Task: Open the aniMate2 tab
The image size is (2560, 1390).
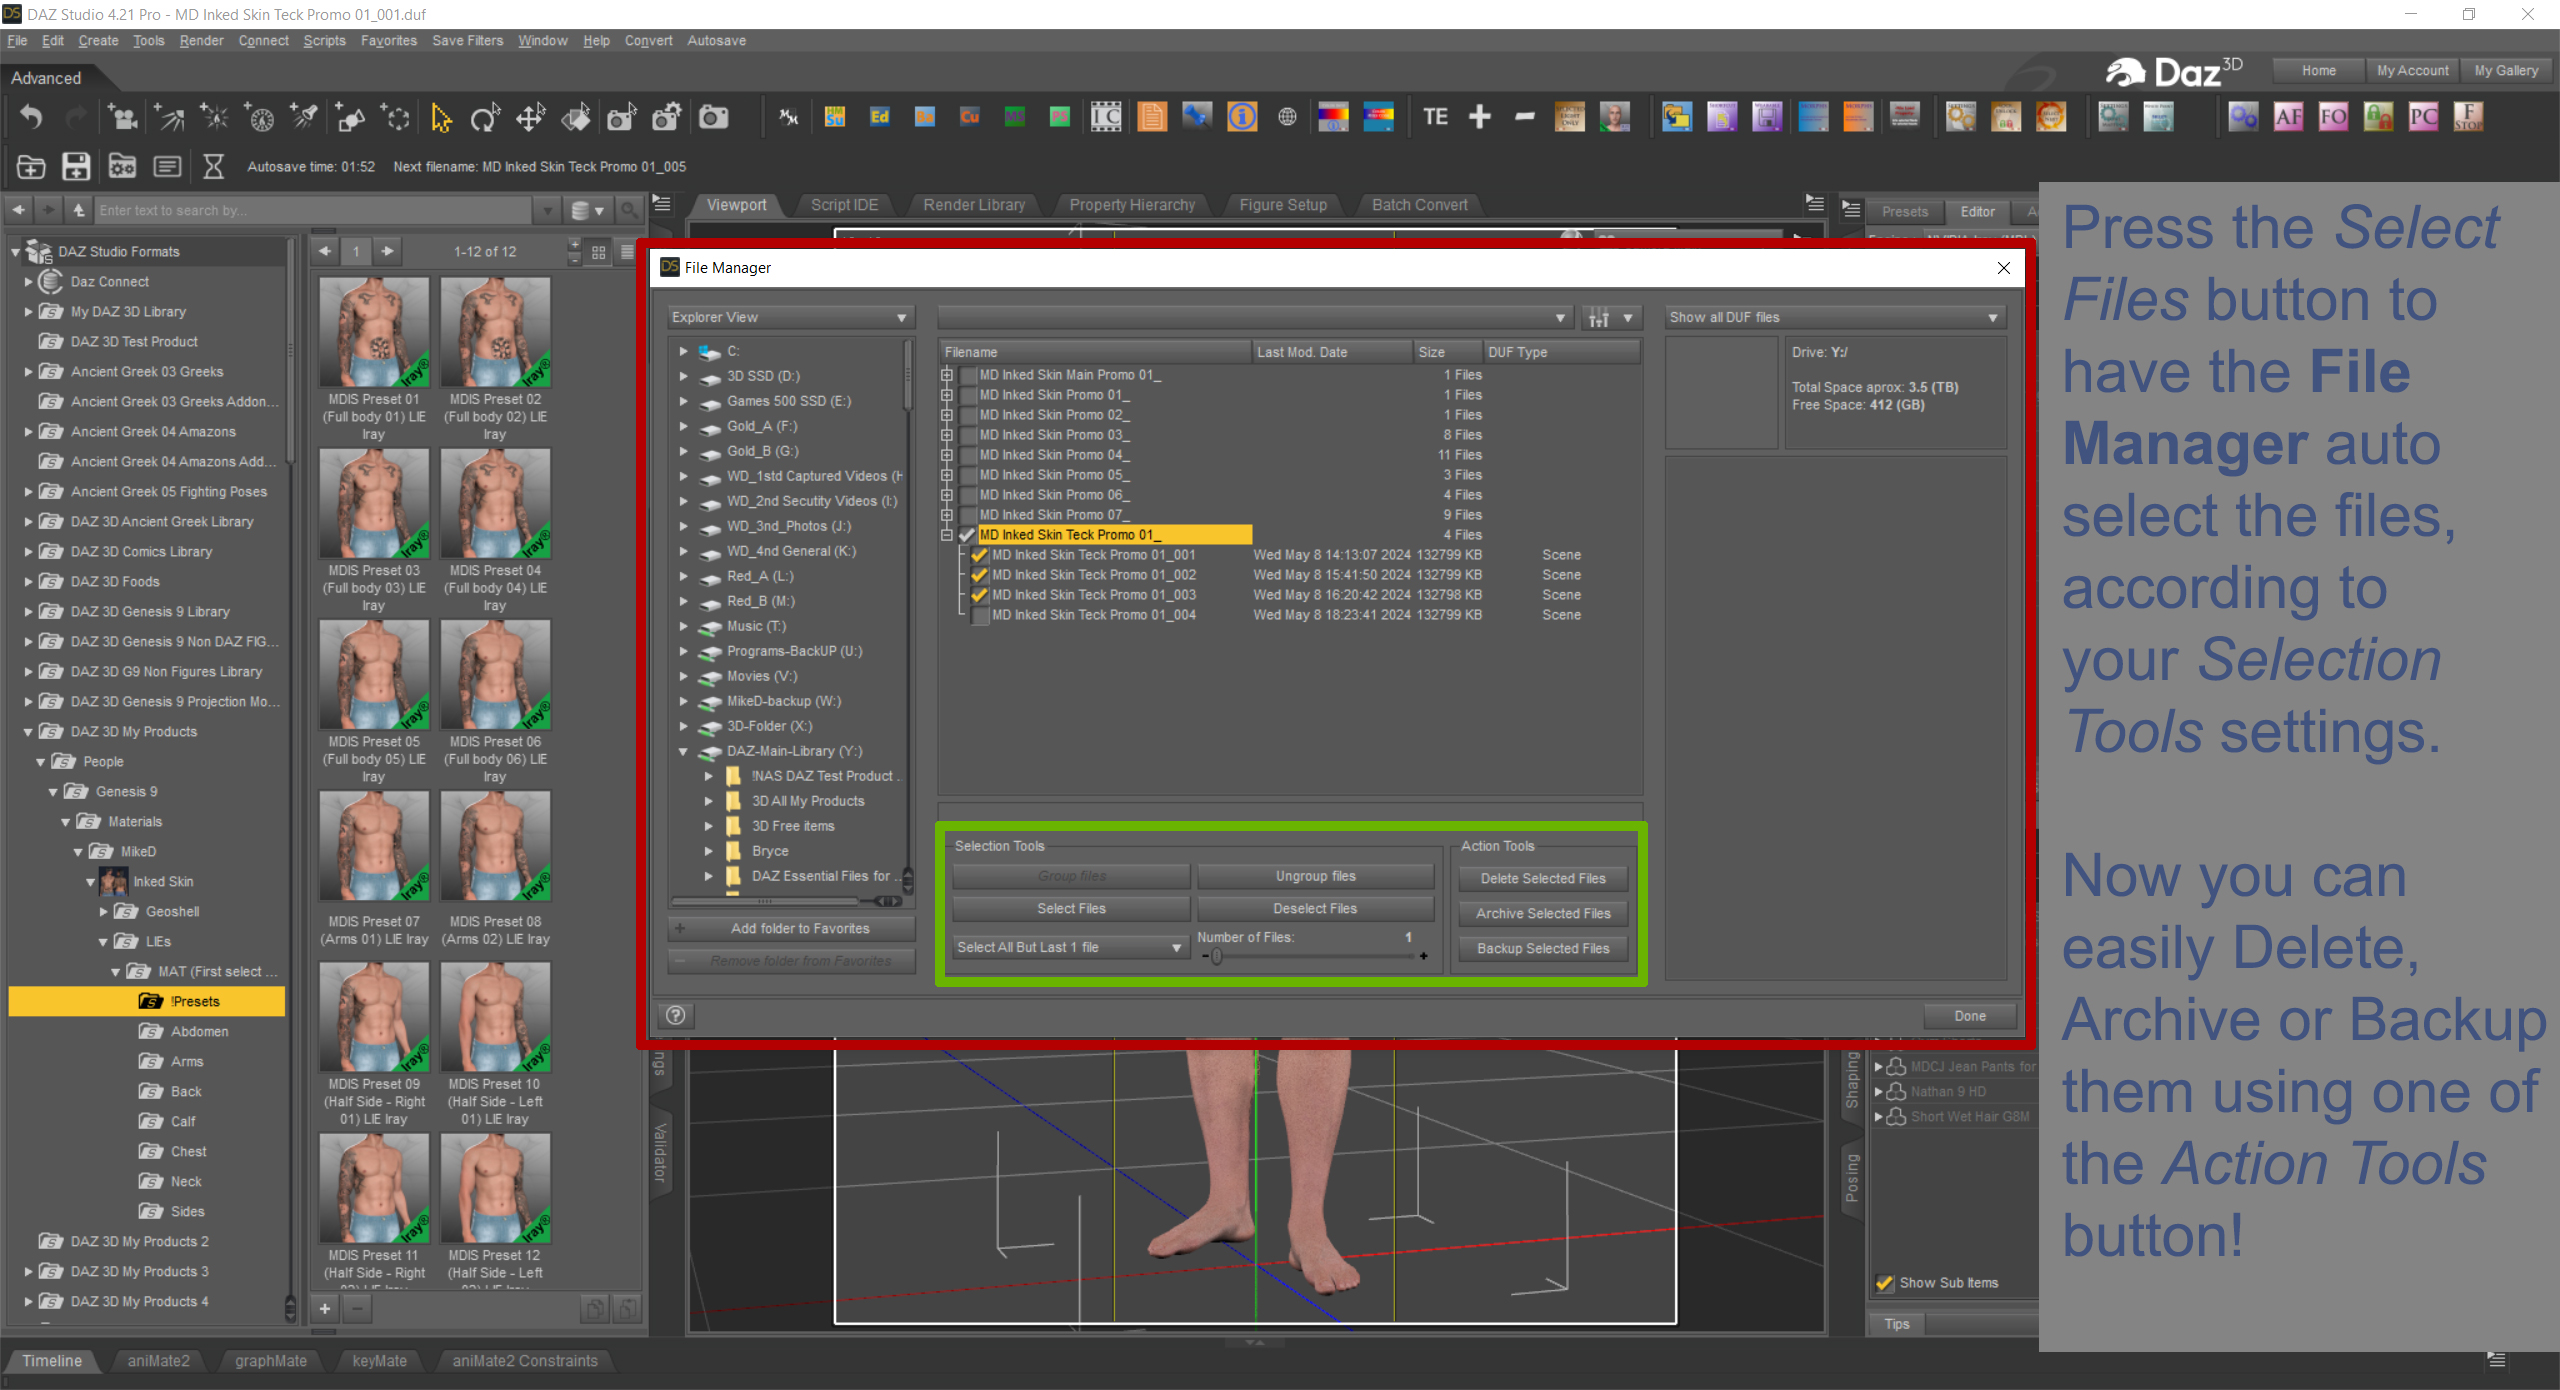Action: tap(158, 1361)
